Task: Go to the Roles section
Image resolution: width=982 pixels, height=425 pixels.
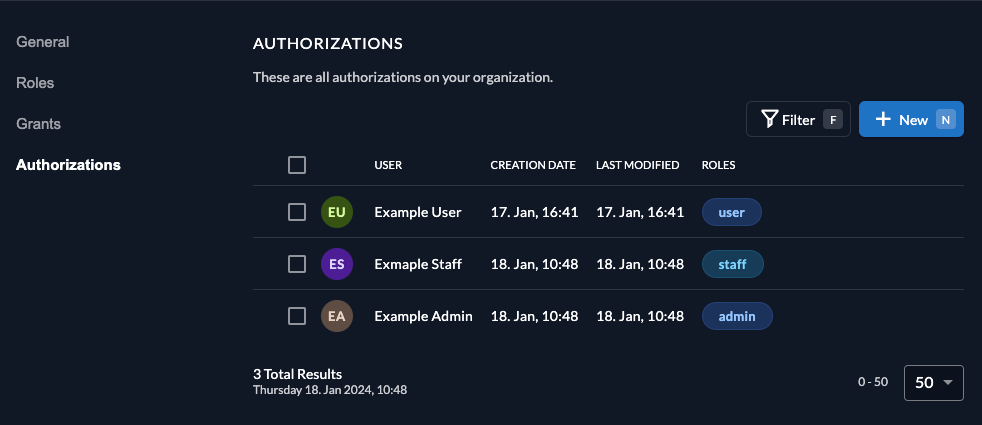Action: click(35, 83)
